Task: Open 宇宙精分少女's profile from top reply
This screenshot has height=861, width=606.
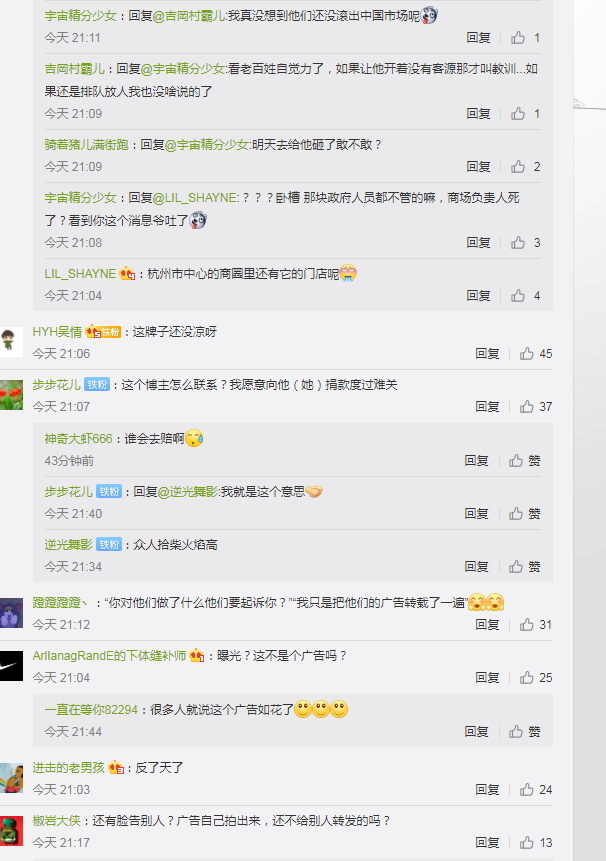Action: tap(80, 16)
